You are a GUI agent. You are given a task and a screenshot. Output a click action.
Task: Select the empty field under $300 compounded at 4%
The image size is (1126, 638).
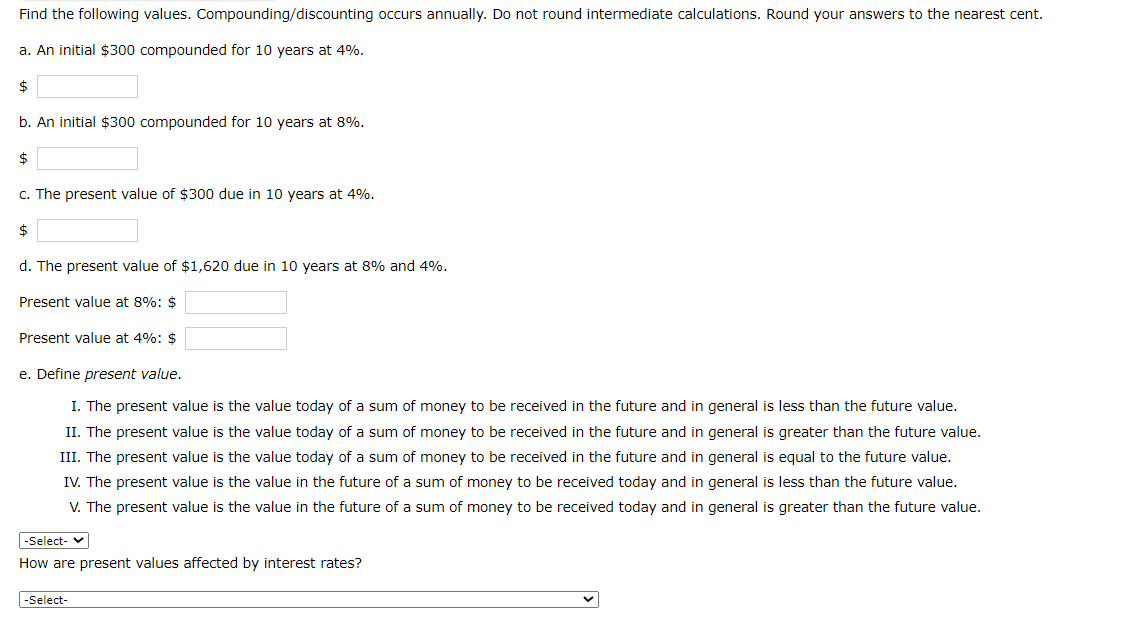pos(87,86)
